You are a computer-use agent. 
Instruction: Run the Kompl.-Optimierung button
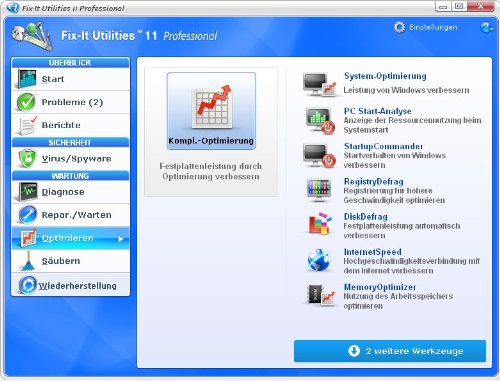tap(211, 111)
